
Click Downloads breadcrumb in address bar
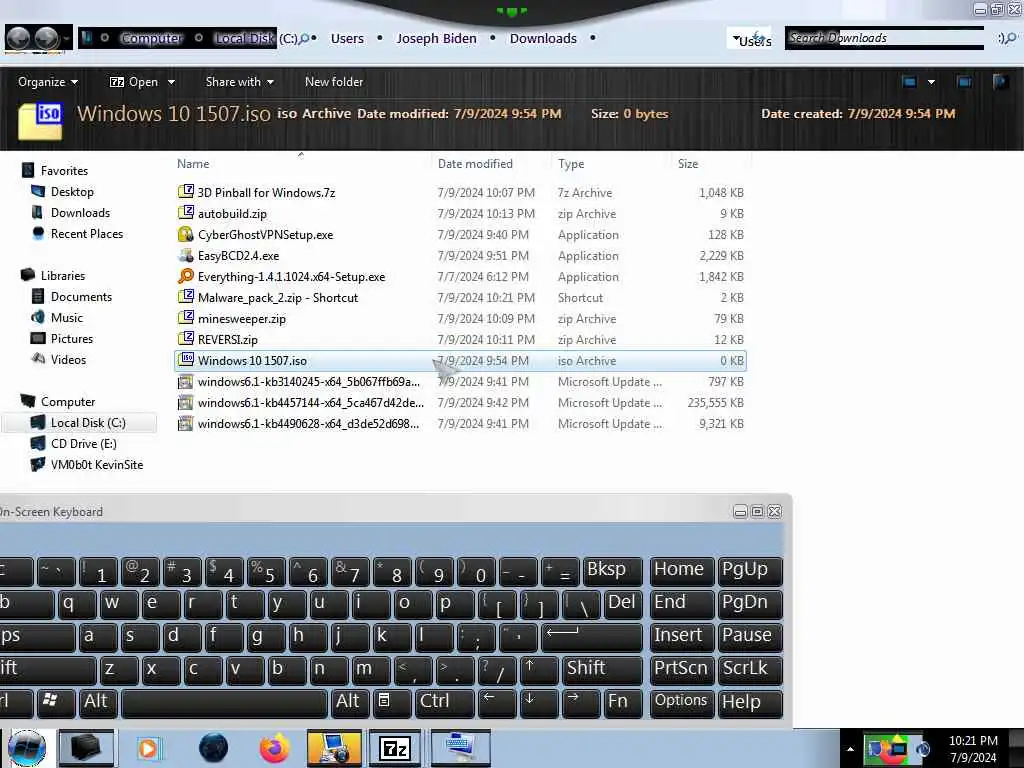pyautogui.click(x=543, y=39)
